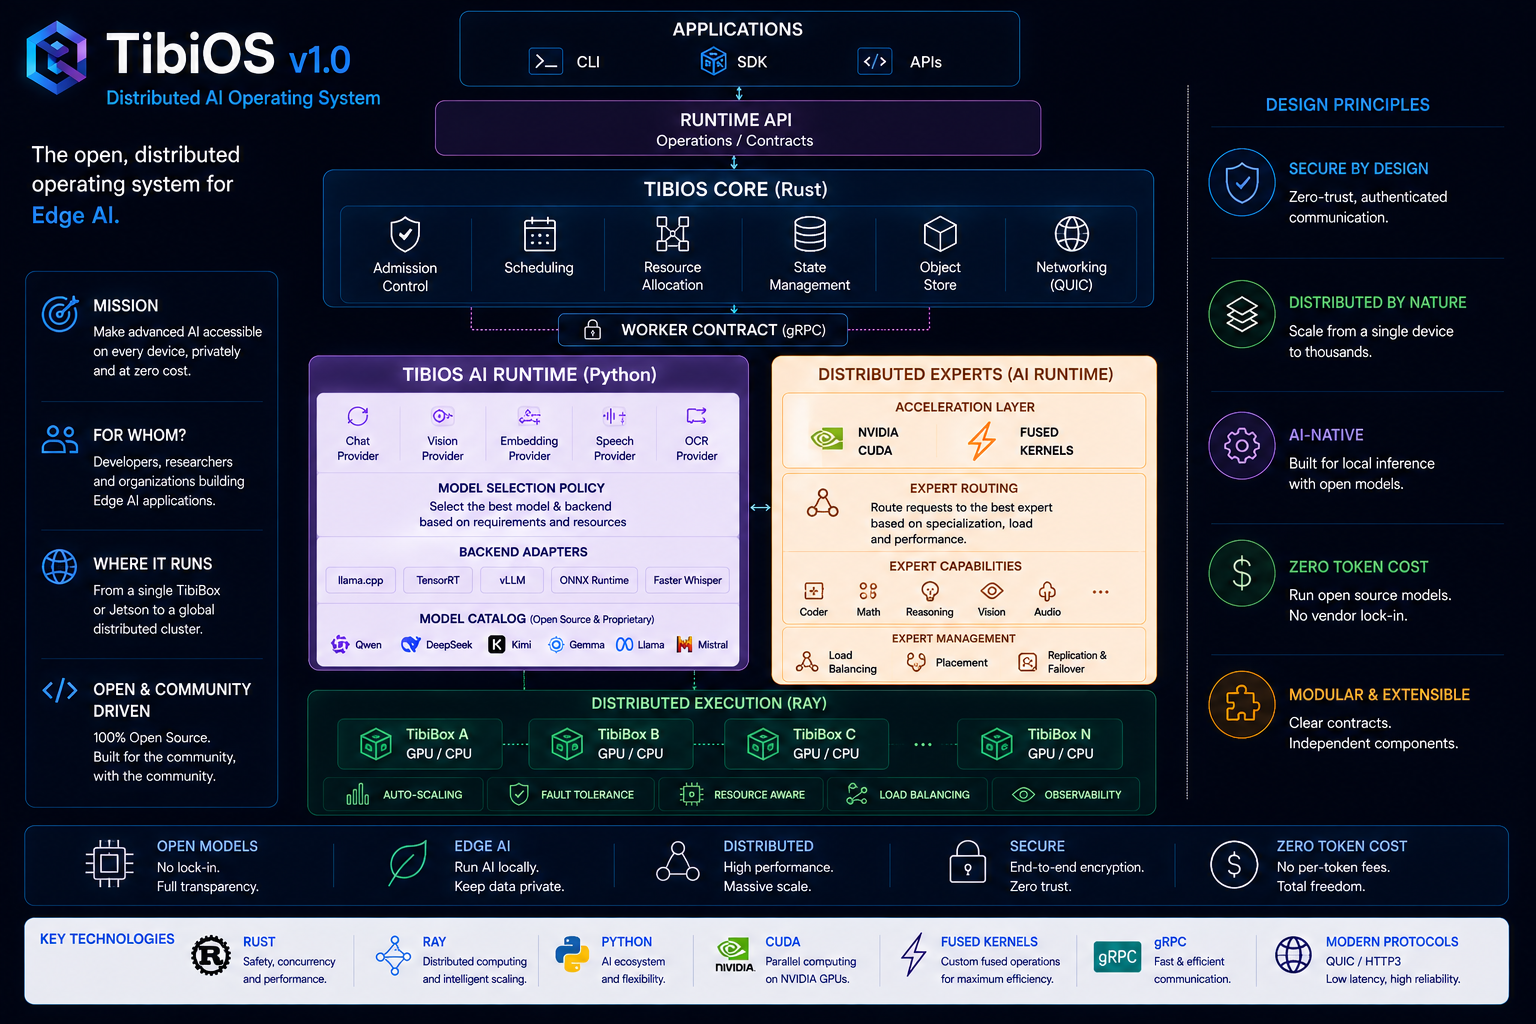
Task: Select the Zero Token Cost dollar circle
Action: (x=1242, y=574)
